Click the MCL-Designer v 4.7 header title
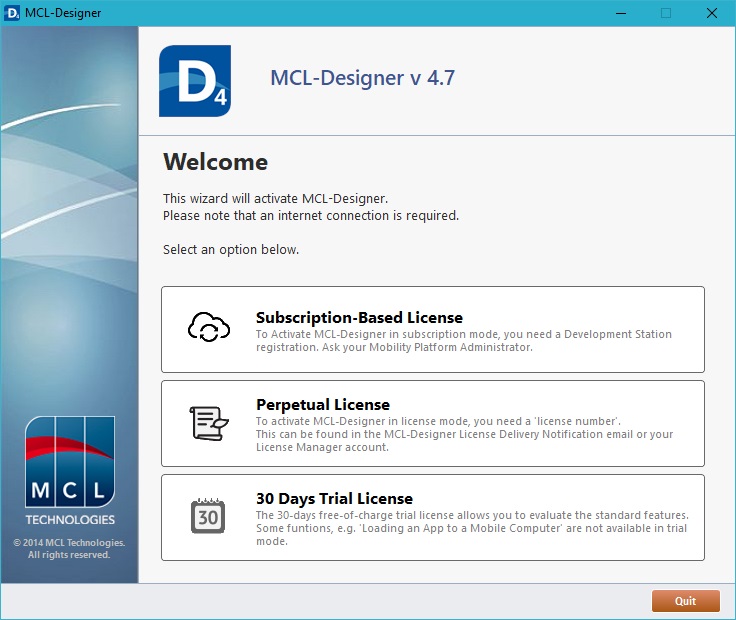The height and width of the screenshot is (620, 736). 362,78
